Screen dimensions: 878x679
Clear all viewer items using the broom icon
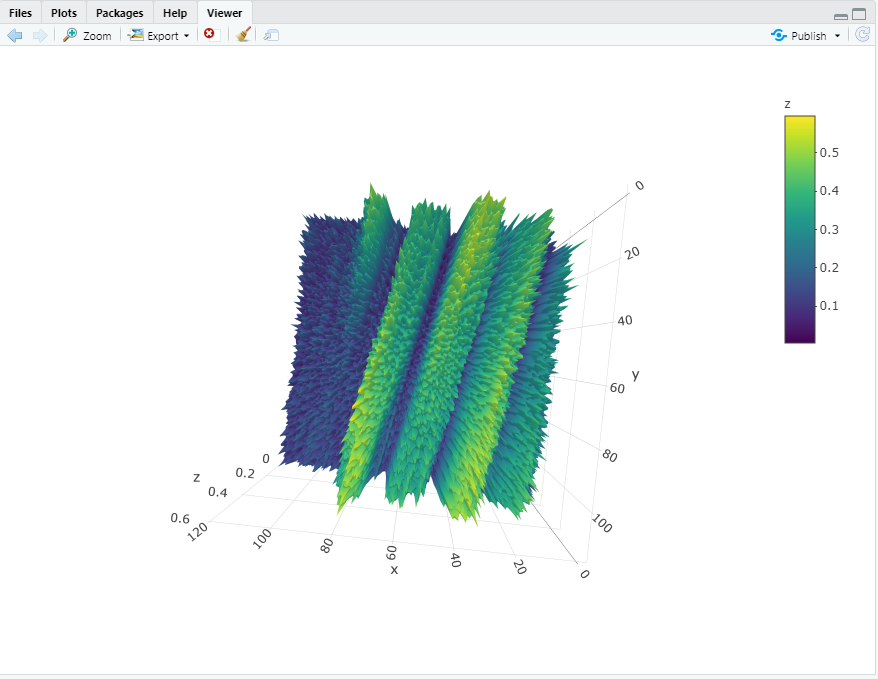(x=243, y=34)
